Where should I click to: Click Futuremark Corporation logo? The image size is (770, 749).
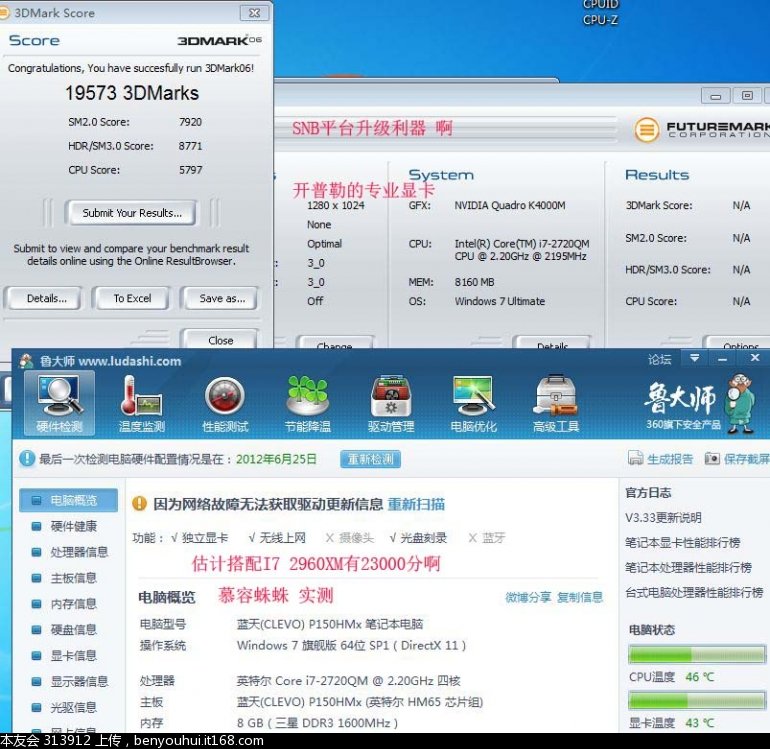click(702, 130)
